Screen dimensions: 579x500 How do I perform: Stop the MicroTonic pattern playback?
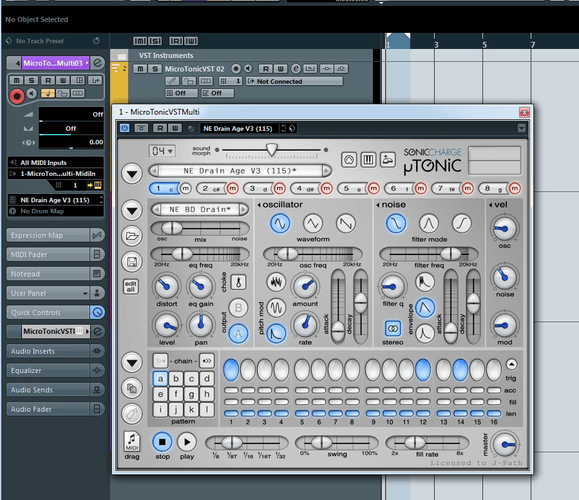pos(162,442)
